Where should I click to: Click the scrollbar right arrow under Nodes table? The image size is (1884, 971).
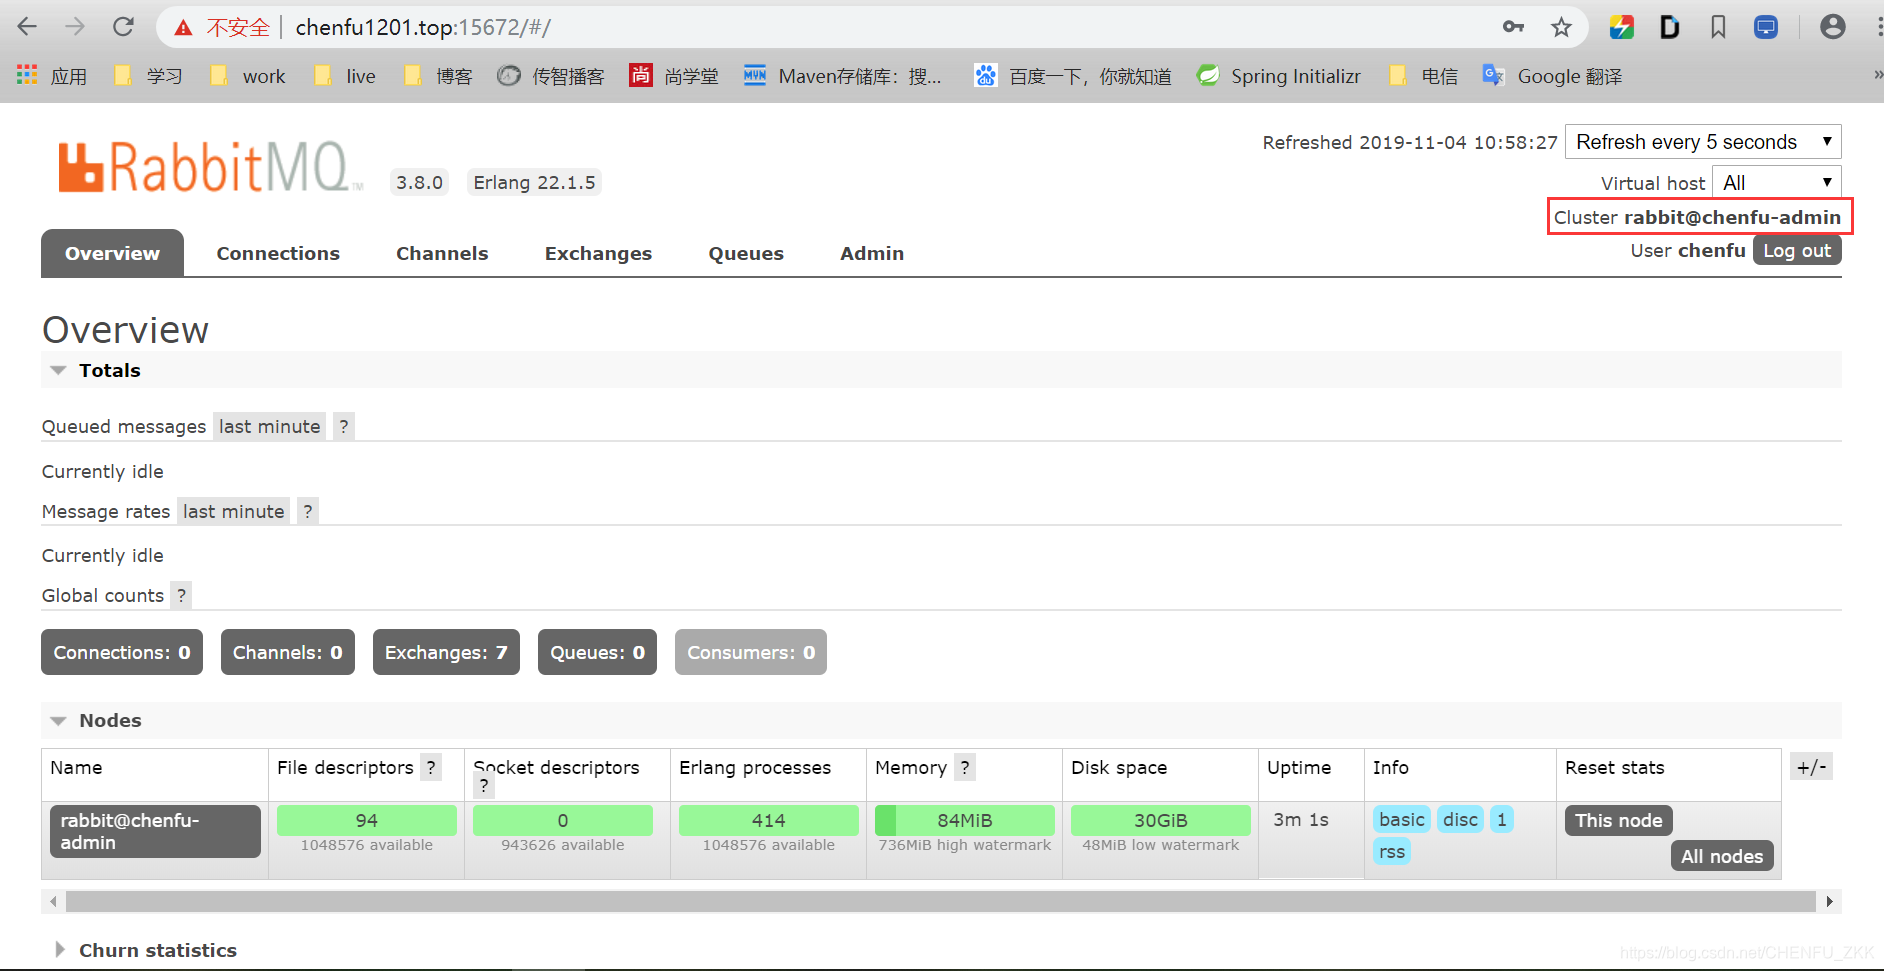point(1829,902)
